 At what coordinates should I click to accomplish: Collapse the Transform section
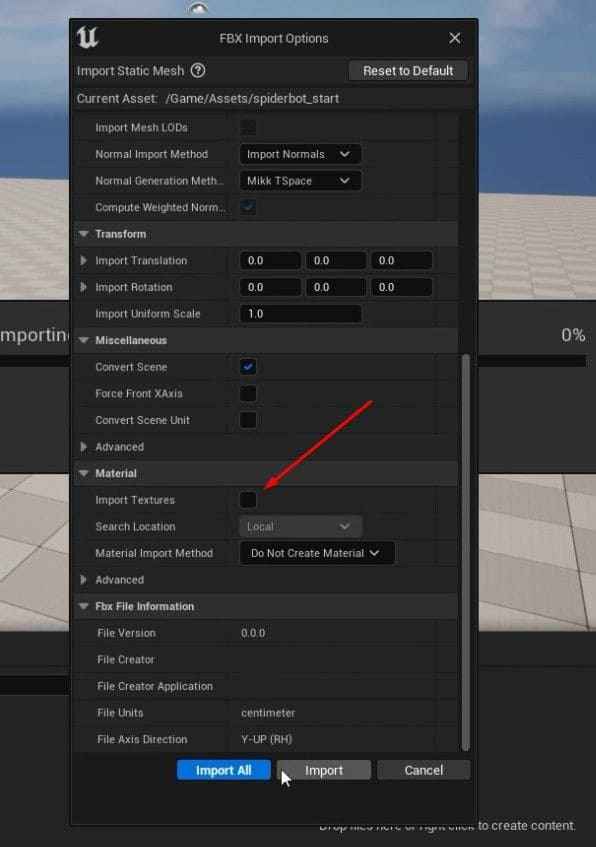(x=84, y=234)
